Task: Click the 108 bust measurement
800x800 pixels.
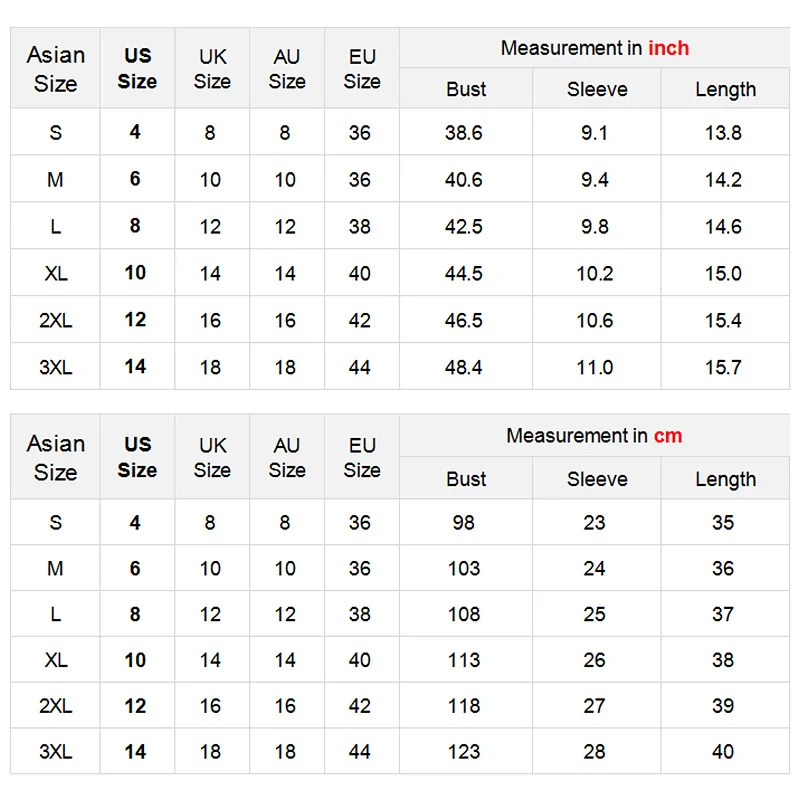Action: (464, 614)
